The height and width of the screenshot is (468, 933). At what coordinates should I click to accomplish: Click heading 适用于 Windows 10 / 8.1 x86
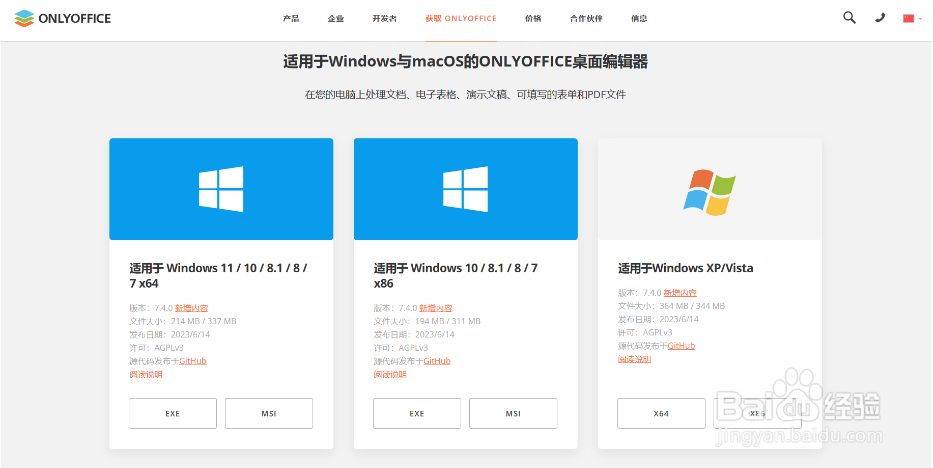(x=456, y=276)
